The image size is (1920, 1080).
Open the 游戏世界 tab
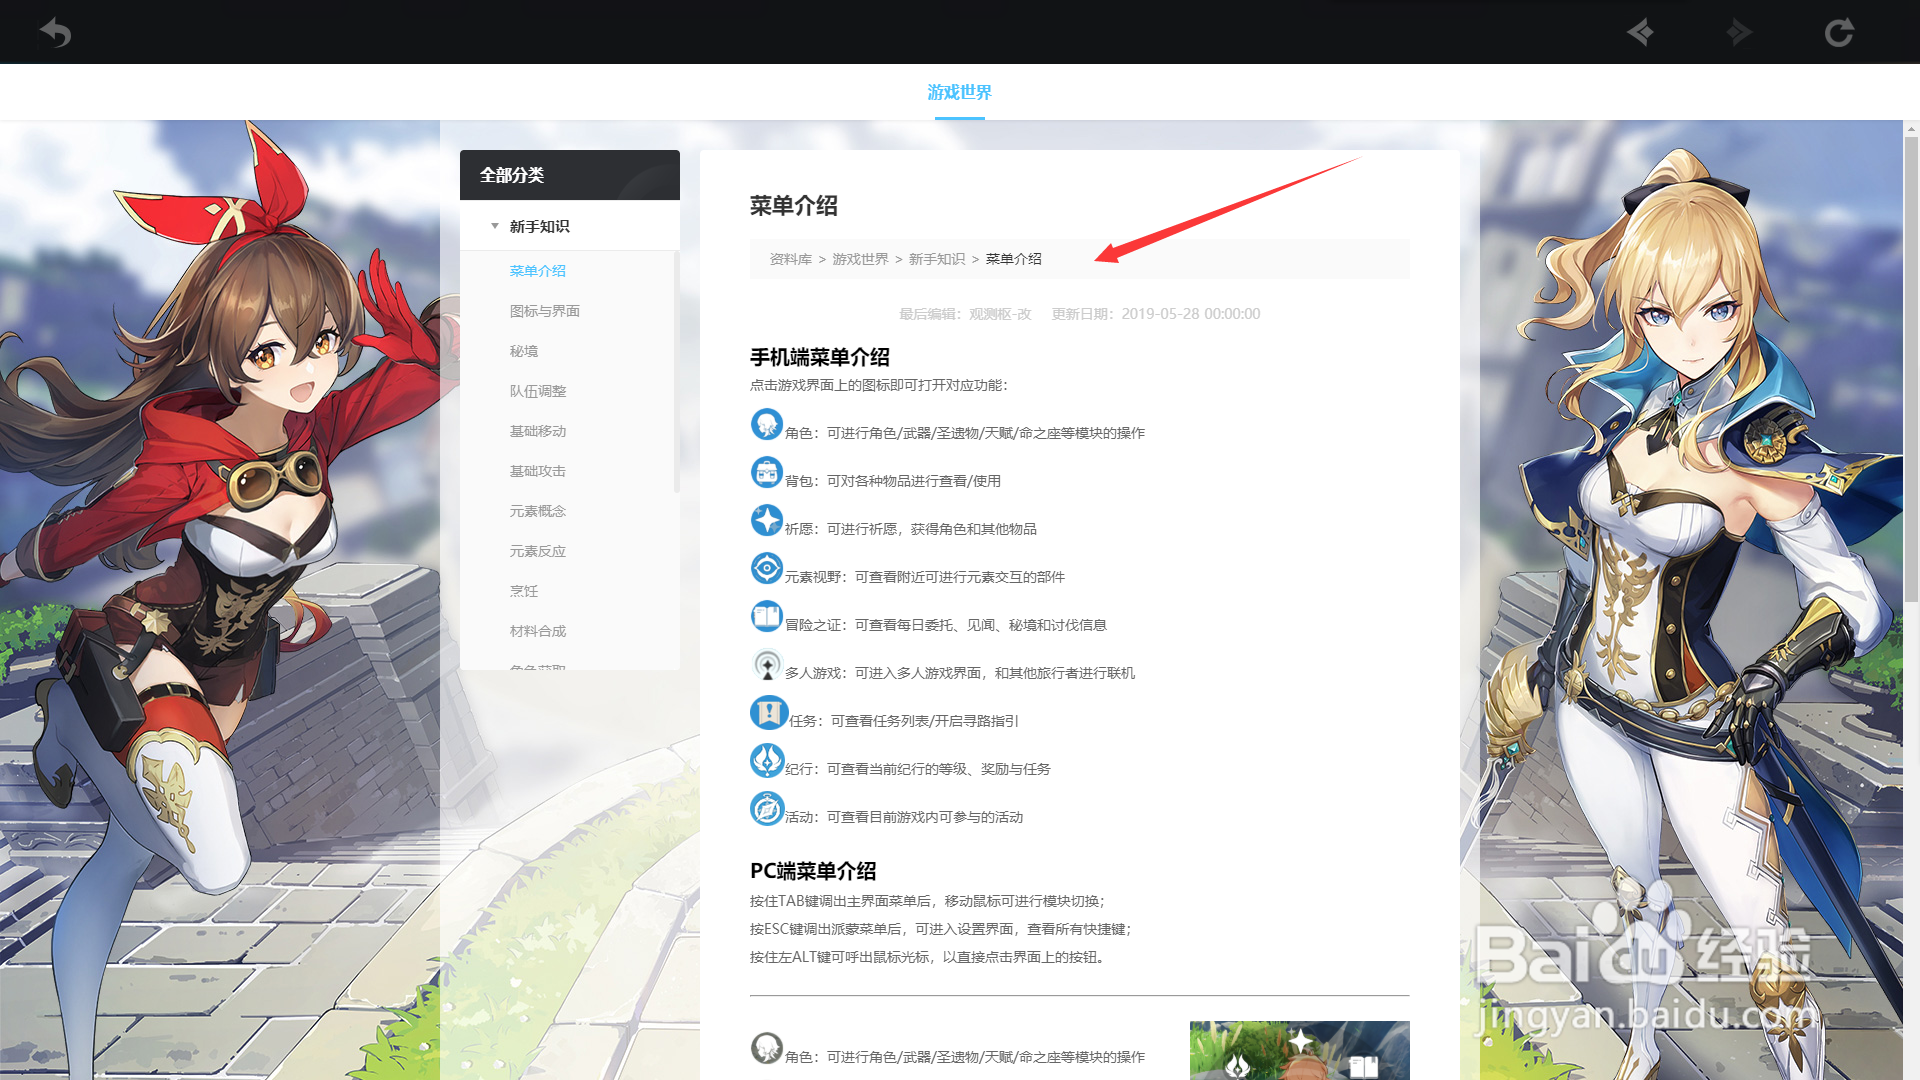click(x=959, y=92)
